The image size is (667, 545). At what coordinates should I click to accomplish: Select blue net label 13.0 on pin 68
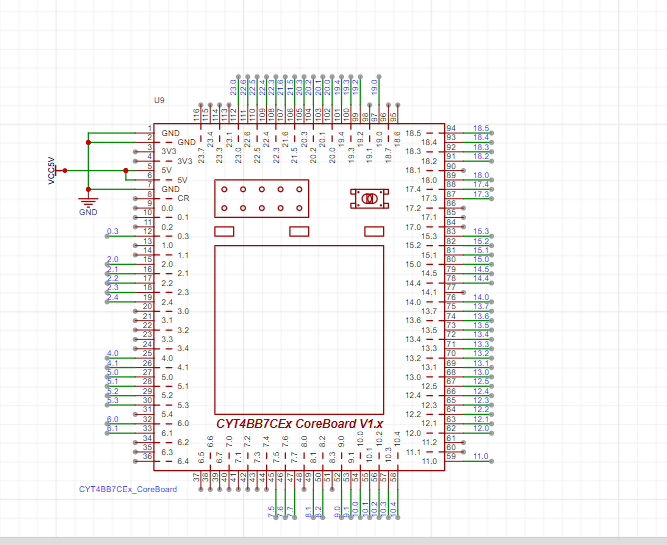tap(481, 372)
